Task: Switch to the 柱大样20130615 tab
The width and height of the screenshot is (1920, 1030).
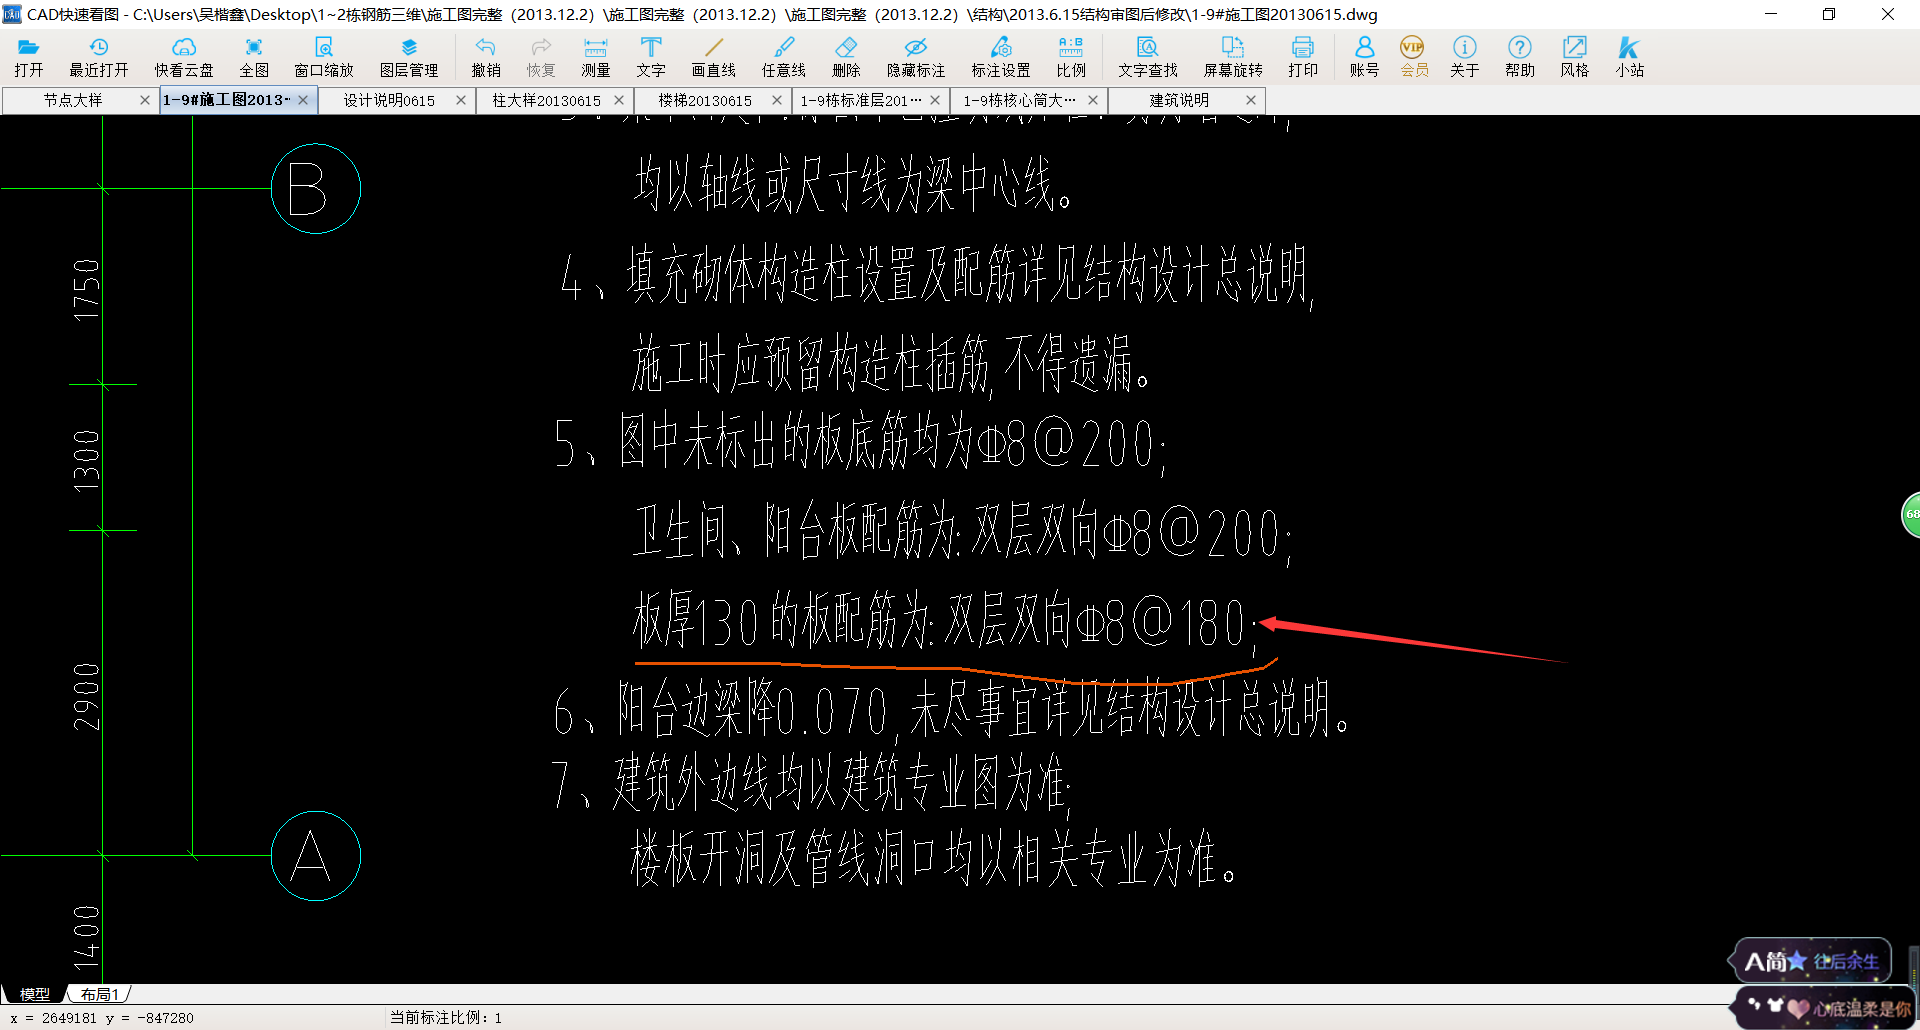Action: tap(547, 100)
